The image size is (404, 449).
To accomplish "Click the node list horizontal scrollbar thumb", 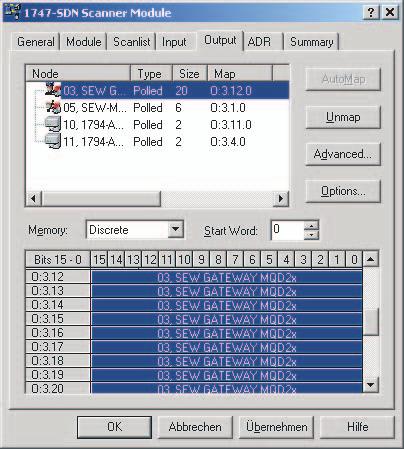I will [x=101, y=199].
